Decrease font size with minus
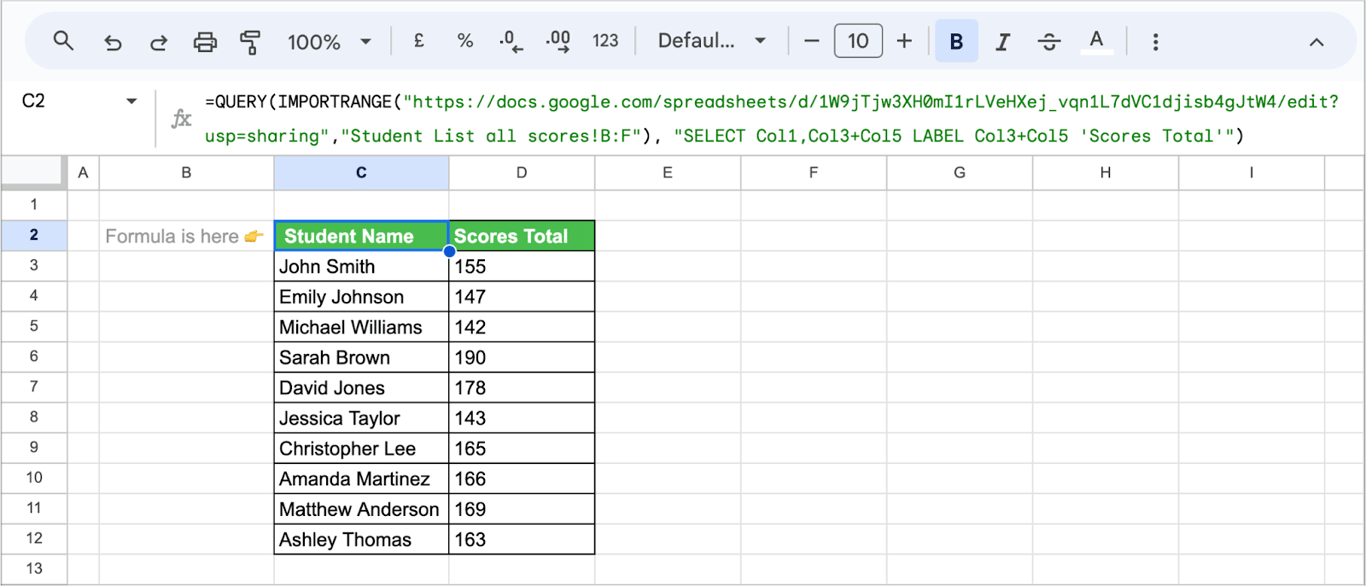The height and width of the screenshot is (586, 1366). 812,41
